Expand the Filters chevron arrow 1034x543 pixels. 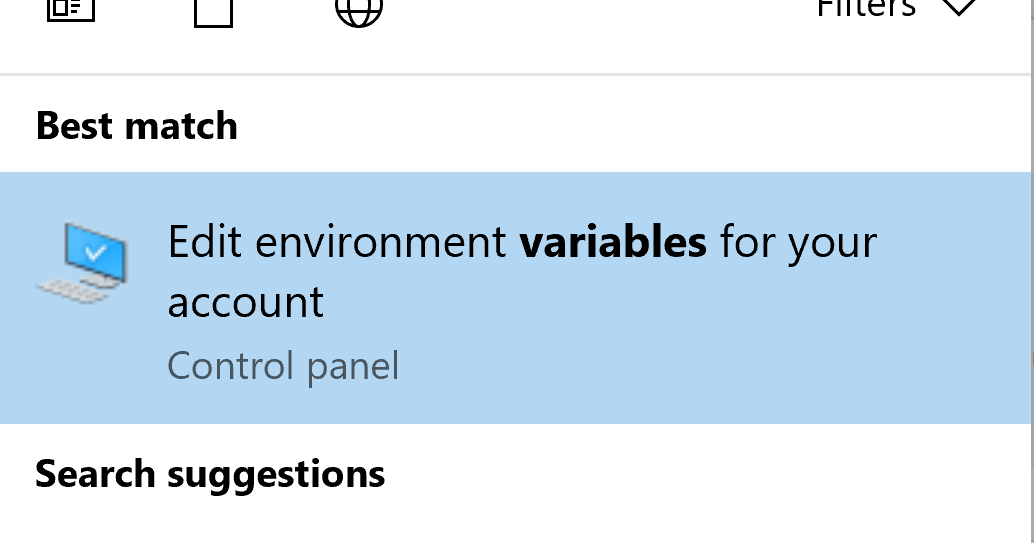[x=958, y=8]
